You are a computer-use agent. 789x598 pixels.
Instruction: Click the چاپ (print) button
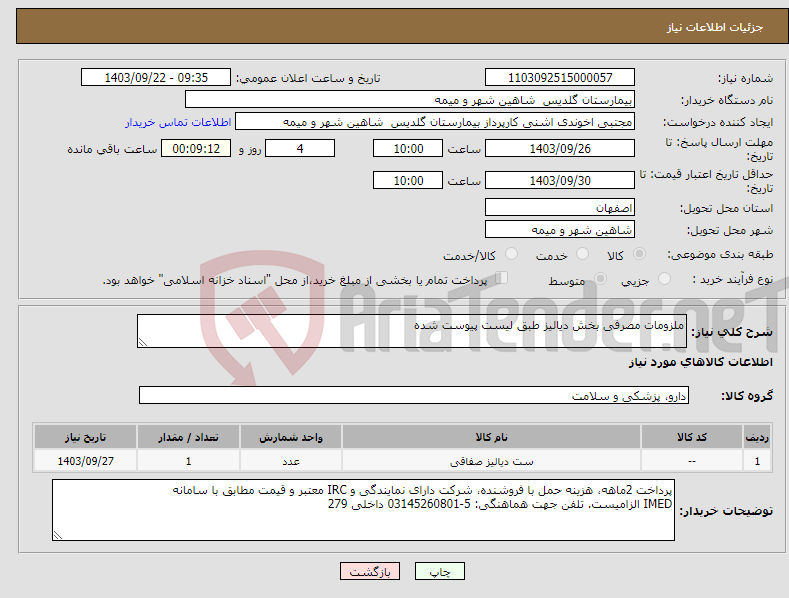pos(439,571)
